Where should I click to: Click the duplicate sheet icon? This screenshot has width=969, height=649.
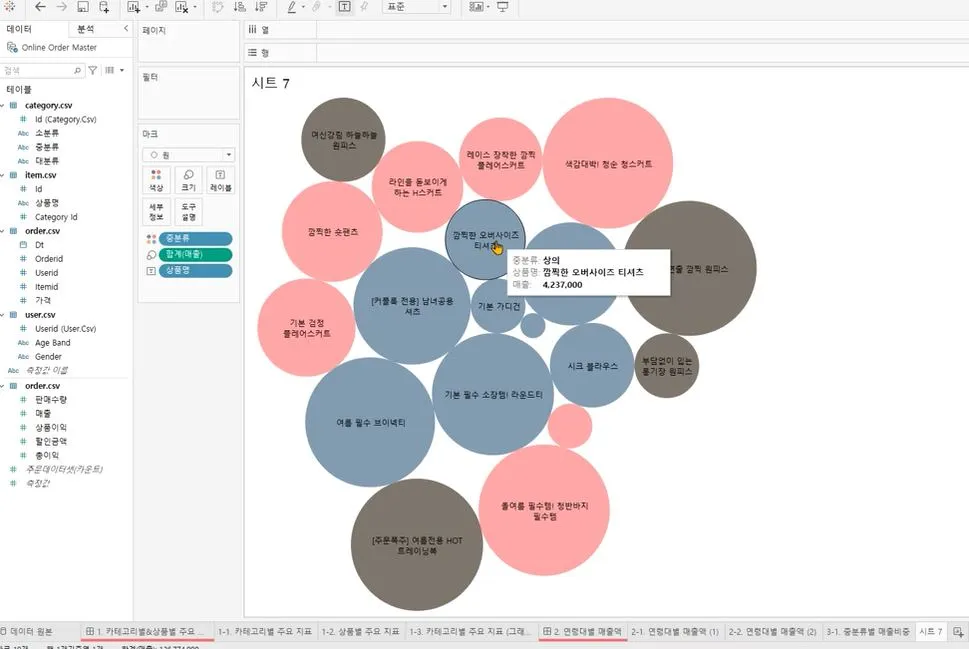[x=161, y=7]
